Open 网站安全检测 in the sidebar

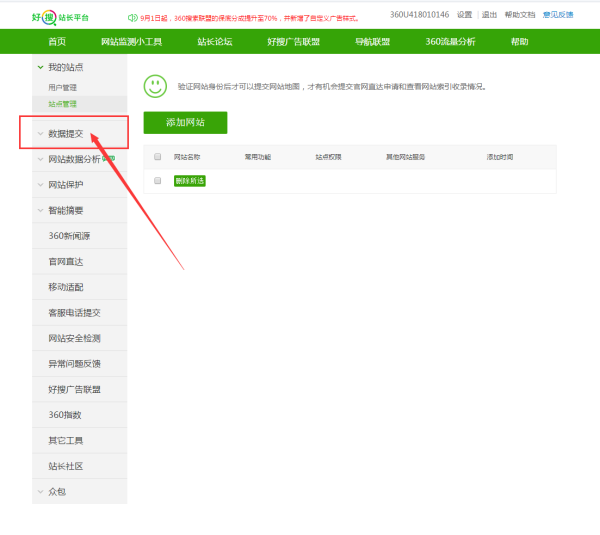click(x=75, y=338)
